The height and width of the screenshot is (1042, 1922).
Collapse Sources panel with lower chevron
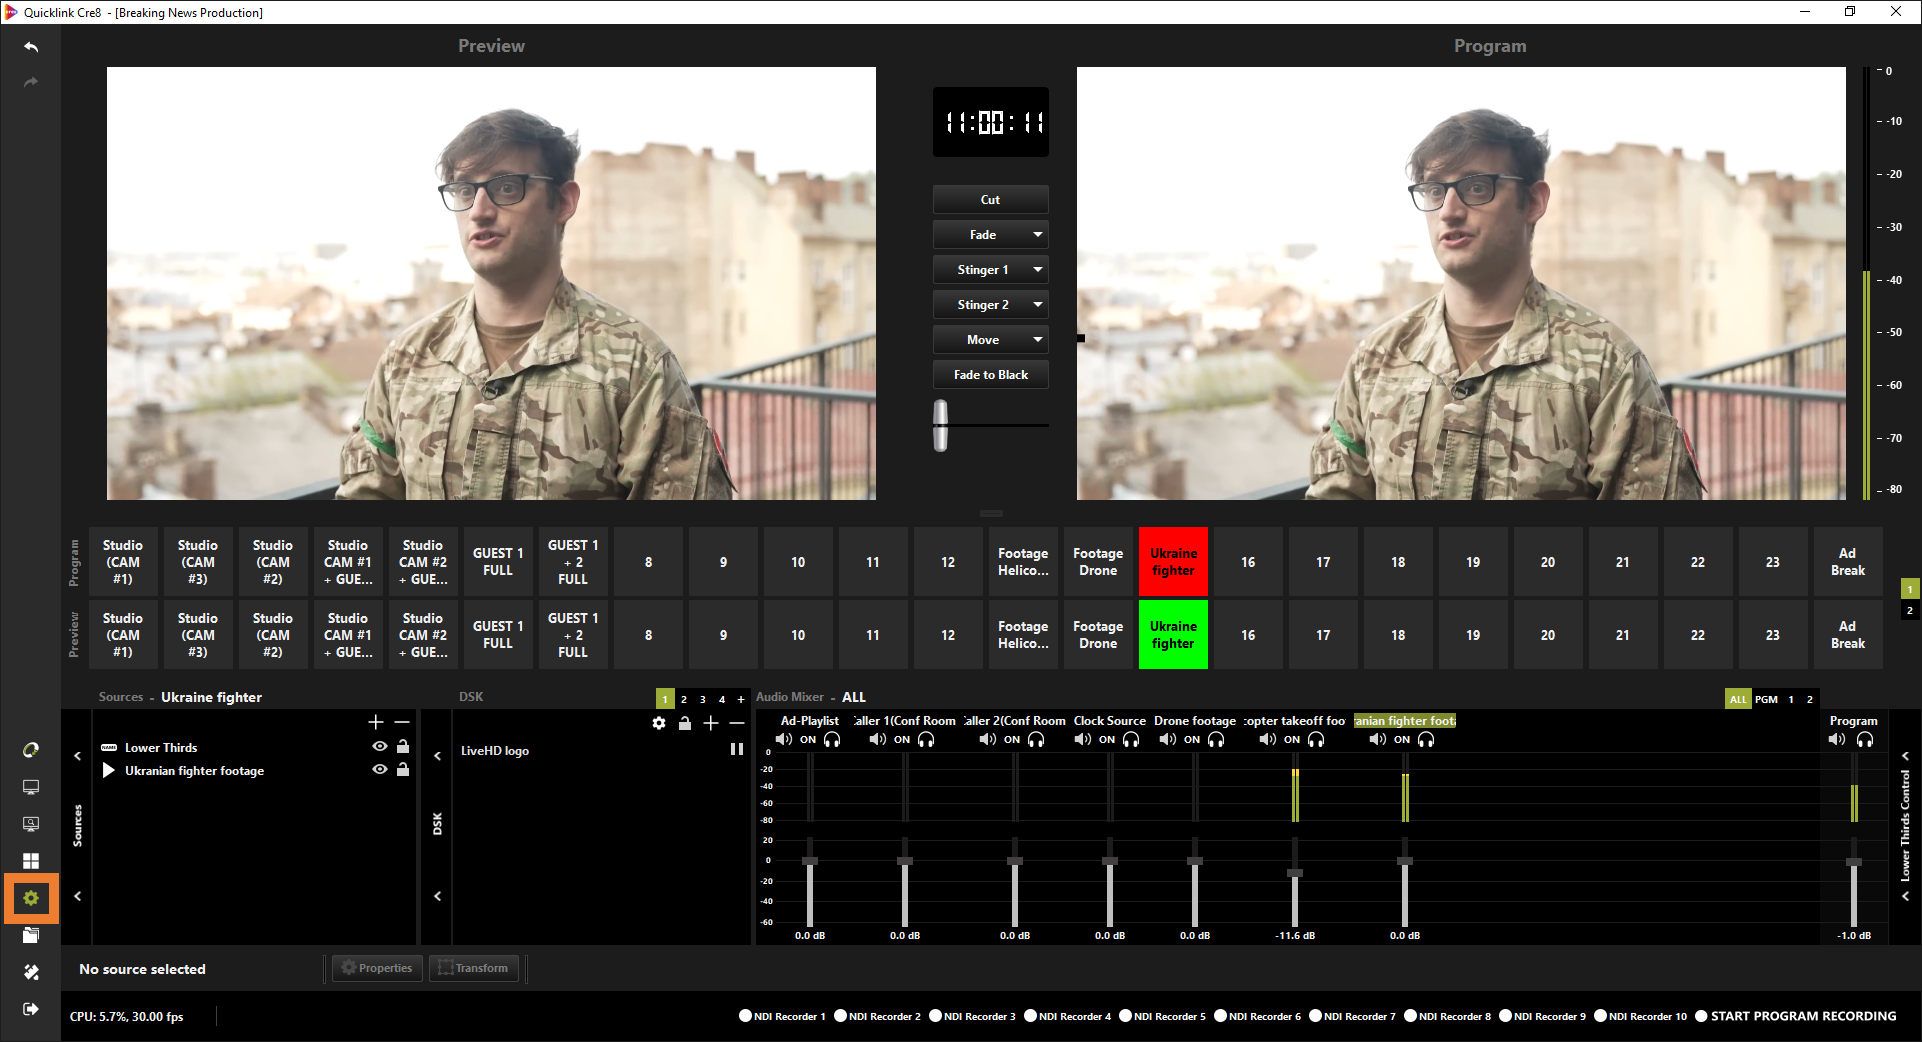click(x=77, y=896)
